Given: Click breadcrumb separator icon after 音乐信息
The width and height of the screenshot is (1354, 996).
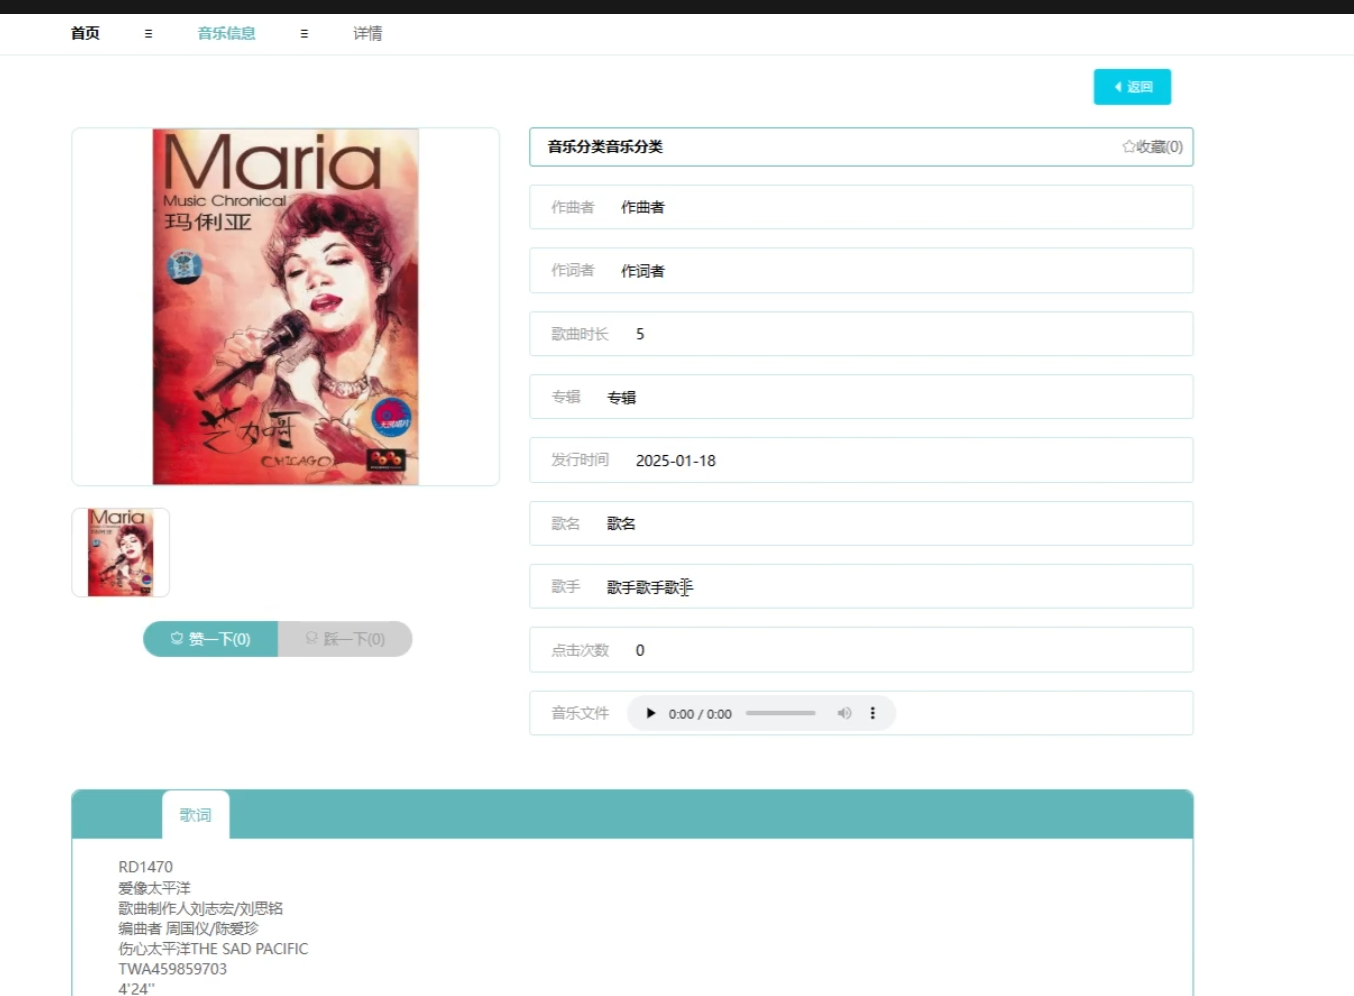Looking at the screenshot, I should click(304, 33).
